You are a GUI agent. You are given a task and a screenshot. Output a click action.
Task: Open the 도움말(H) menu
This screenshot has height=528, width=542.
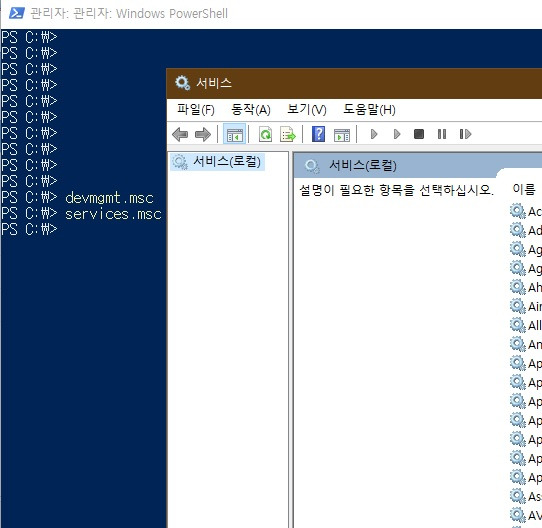[x=369, y=110]
